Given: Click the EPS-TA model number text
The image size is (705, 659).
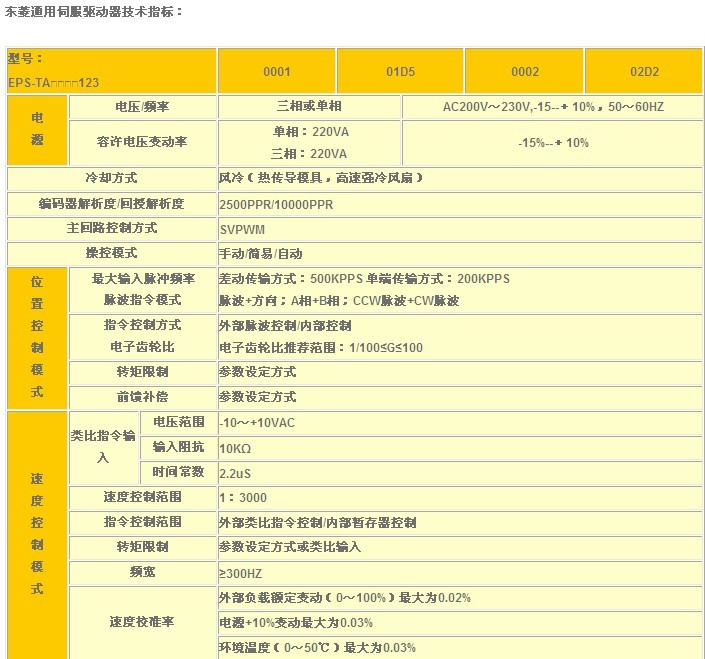Looking at the screenshot, I should (x=54, y=83).
